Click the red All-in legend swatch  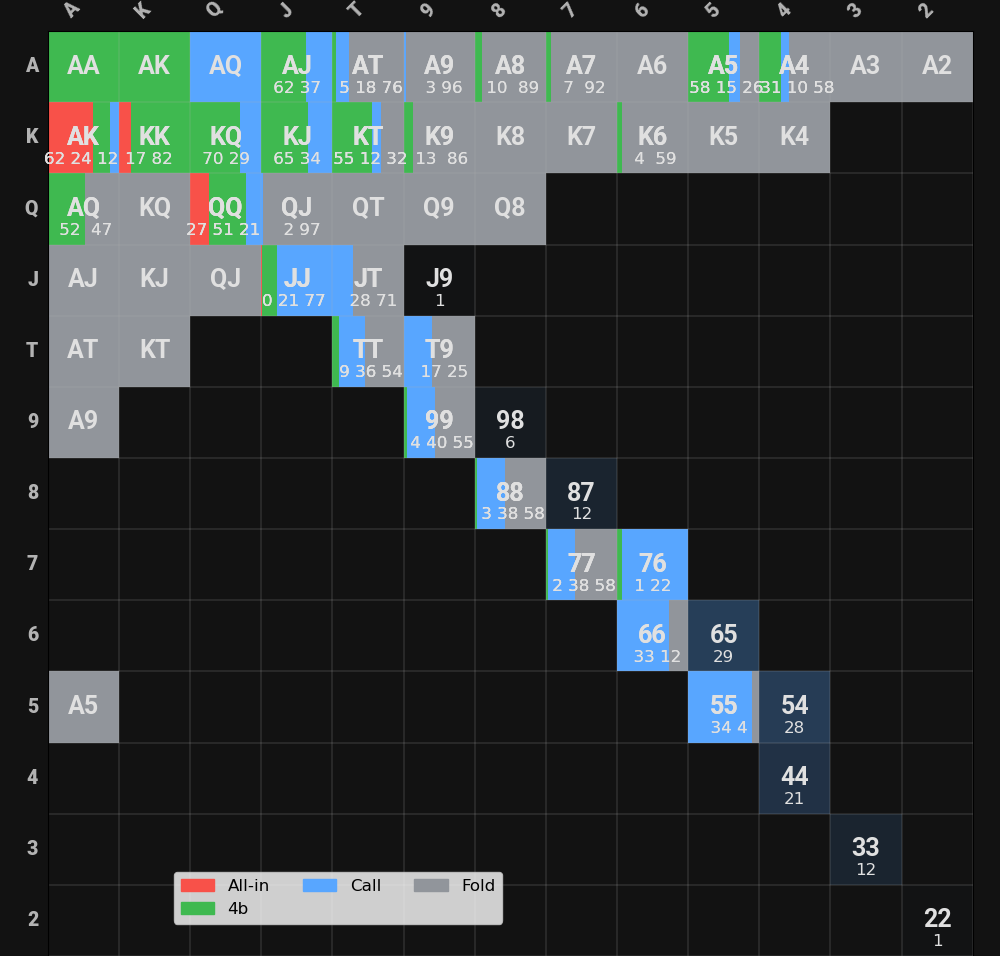point(197,885)
